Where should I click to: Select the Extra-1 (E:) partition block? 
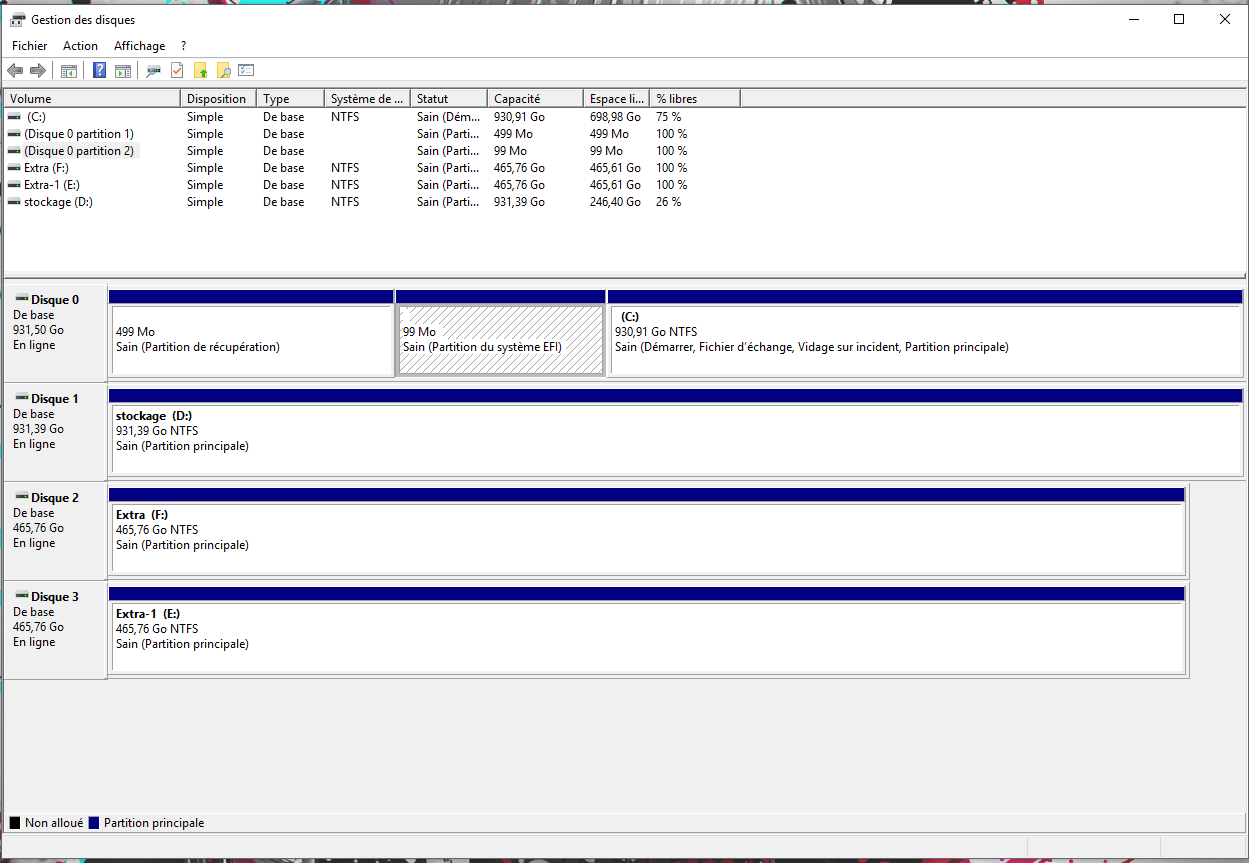point(647,630)
